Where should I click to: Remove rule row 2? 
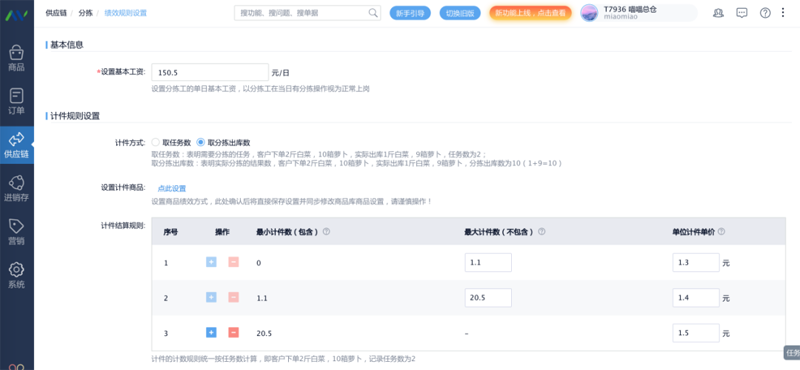233,298
